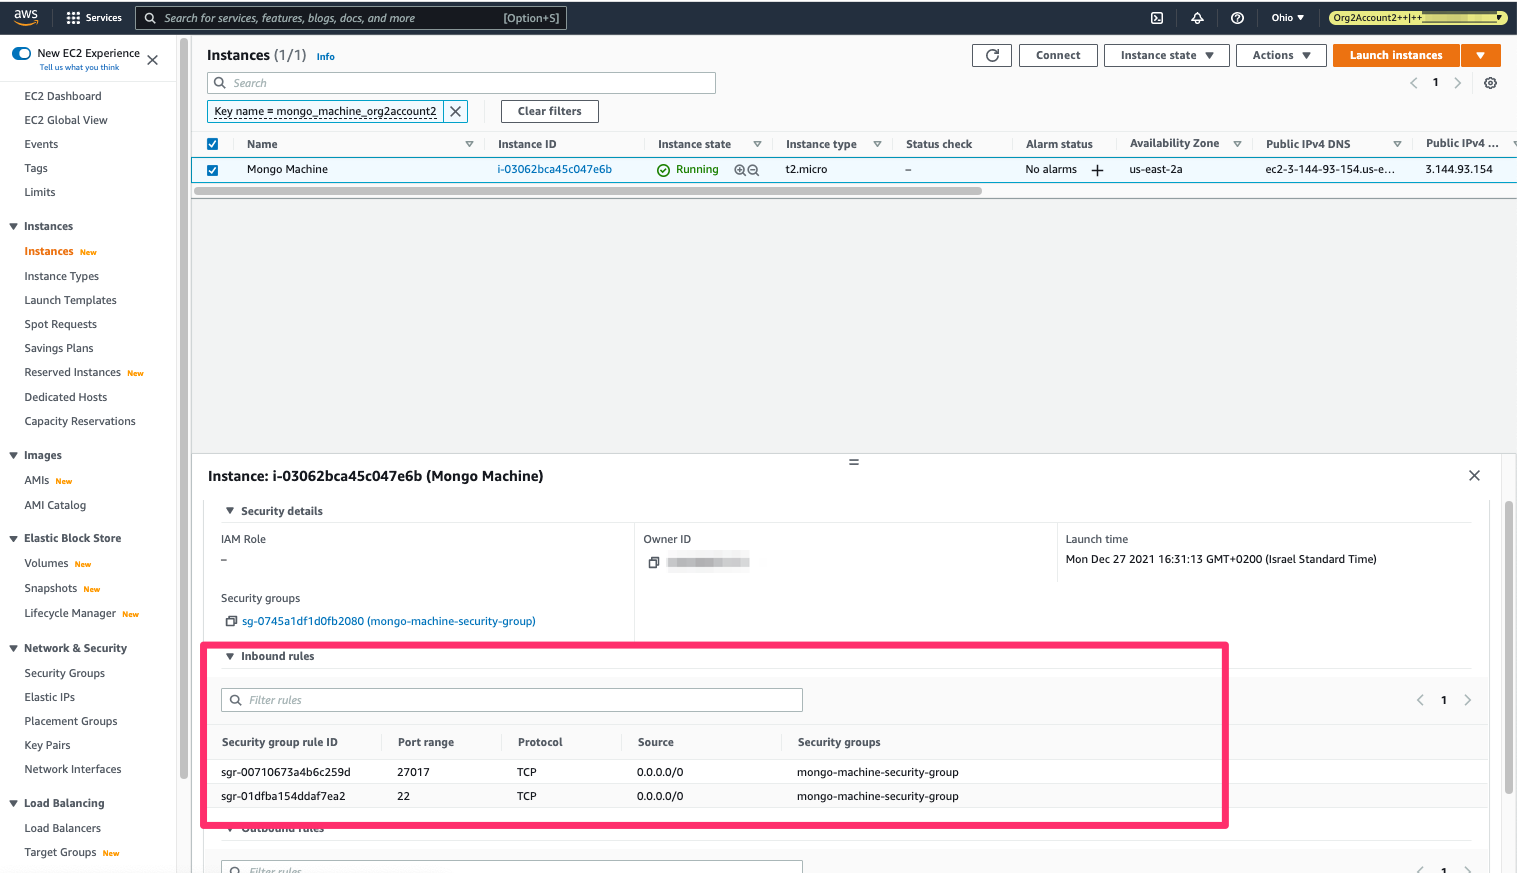Select port range 27017 cell
This screenshot has height=873, width=1517.
click(413, 772)
